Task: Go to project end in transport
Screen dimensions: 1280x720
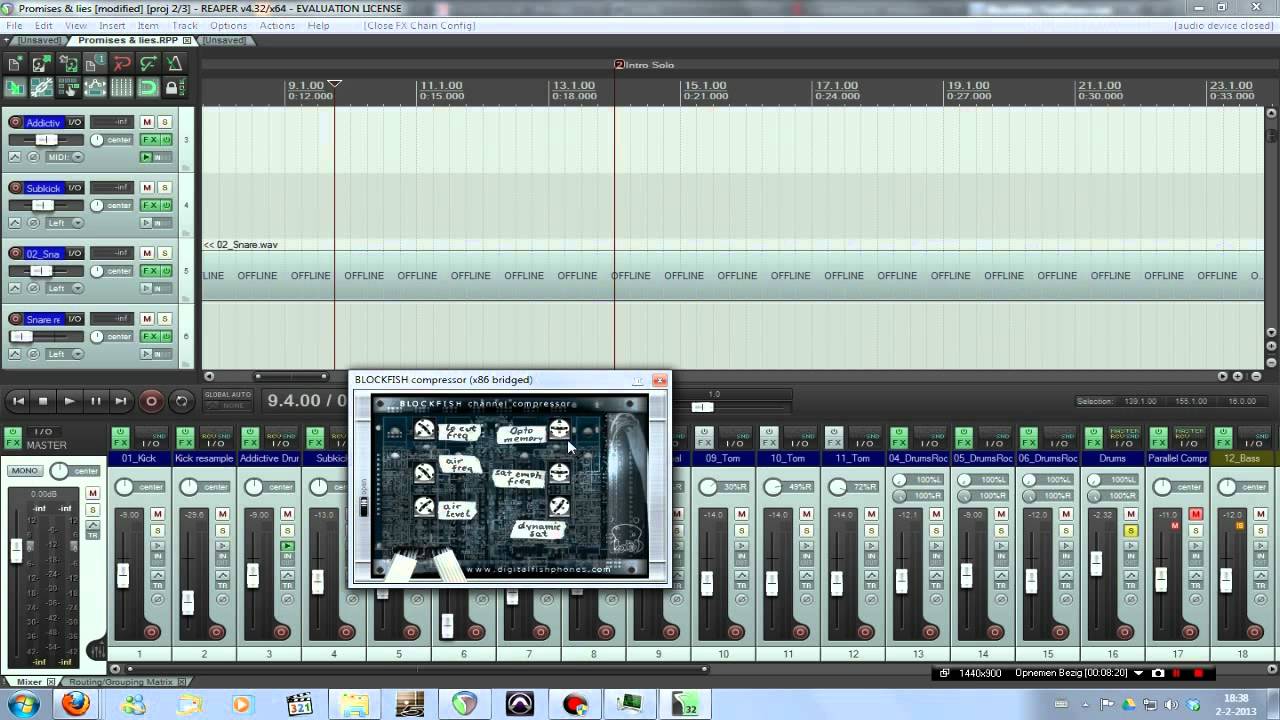Action: tap(121, 401)
